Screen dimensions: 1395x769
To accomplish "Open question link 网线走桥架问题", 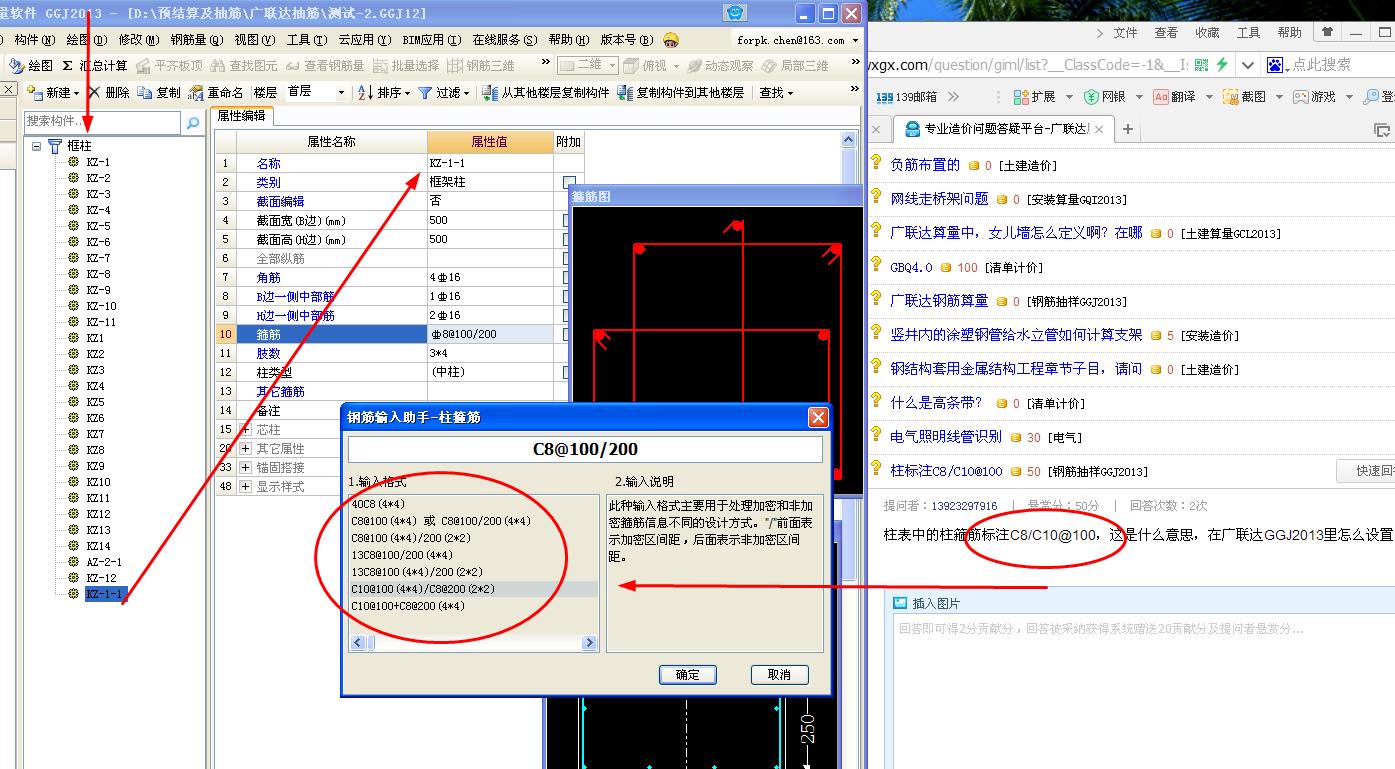I will click(939, 199).
